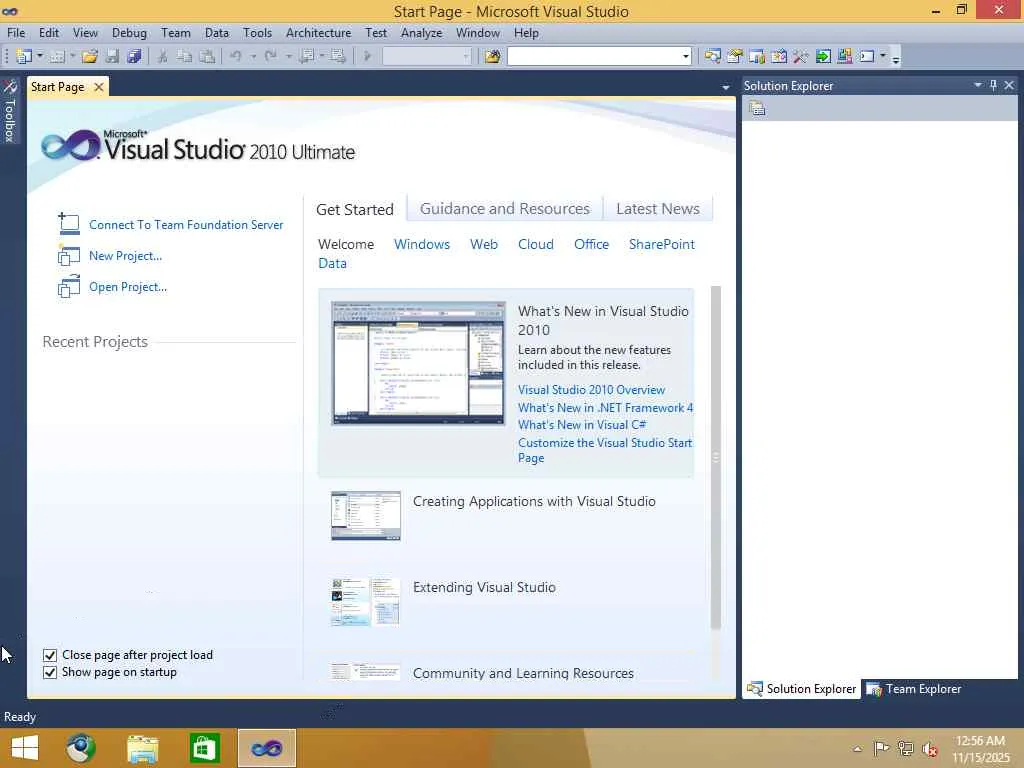Image resolution: width=1024 pixels, height=768 pixels.
Task: Click the Undo arrow icon
Action: point(236,56)
